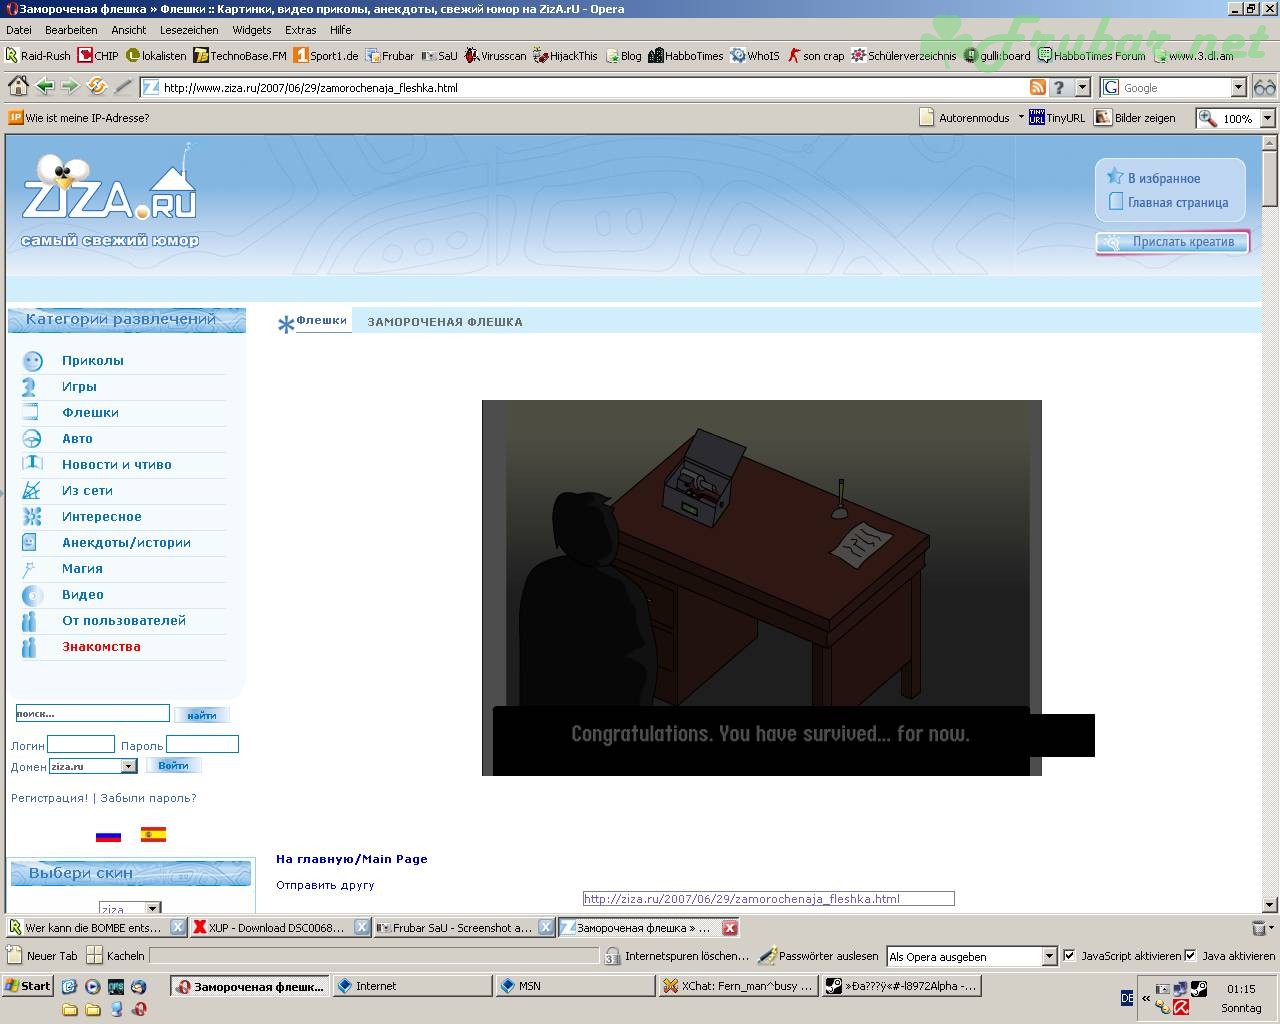Open the address bar history dropdown
The width and height of the screenshot is (1280, 1024).
(1082, 87)
